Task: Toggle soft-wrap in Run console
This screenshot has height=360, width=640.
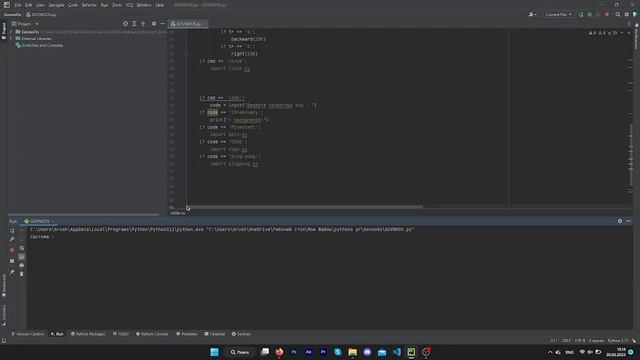Action: [x=22, y=248]
